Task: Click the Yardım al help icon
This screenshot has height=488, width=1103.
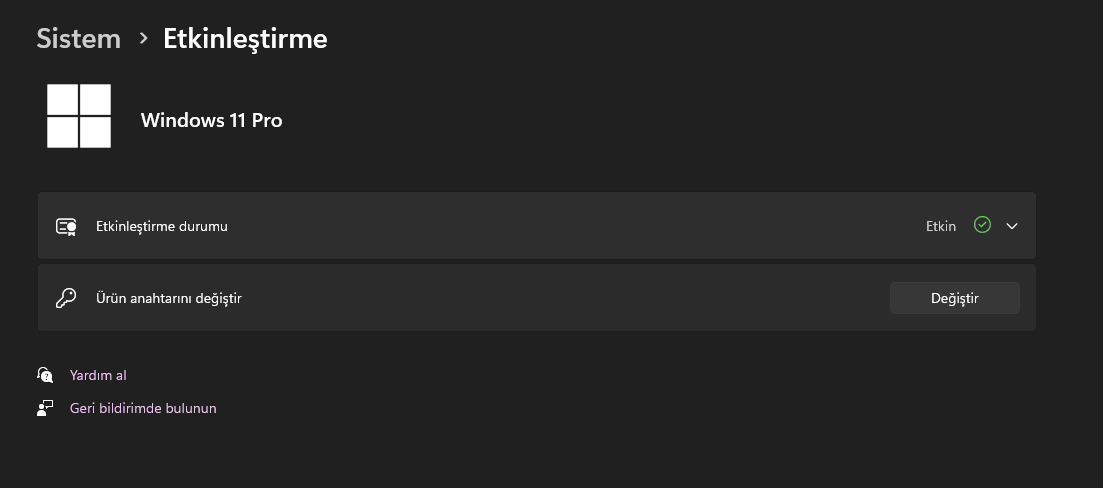Action: click(45, 375)
